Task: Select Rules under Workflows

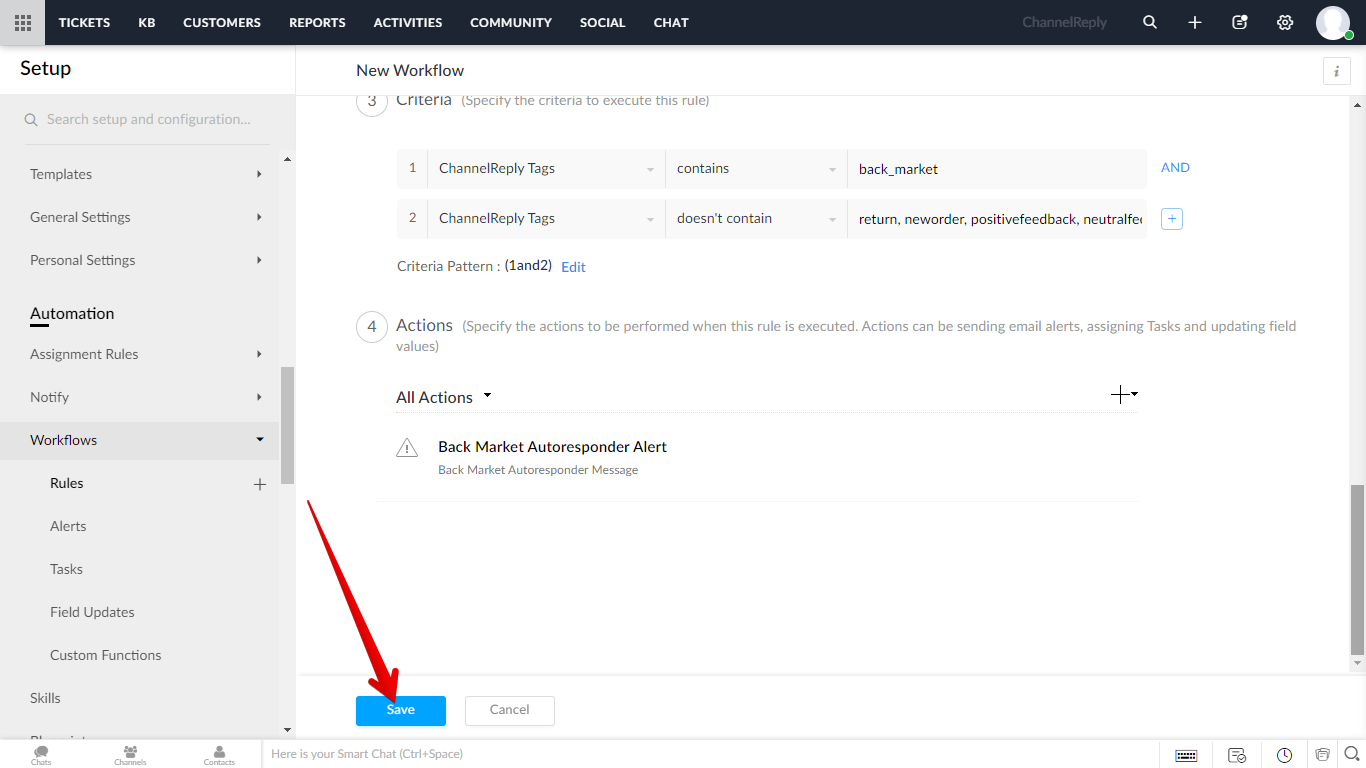Action: point(67,483)
